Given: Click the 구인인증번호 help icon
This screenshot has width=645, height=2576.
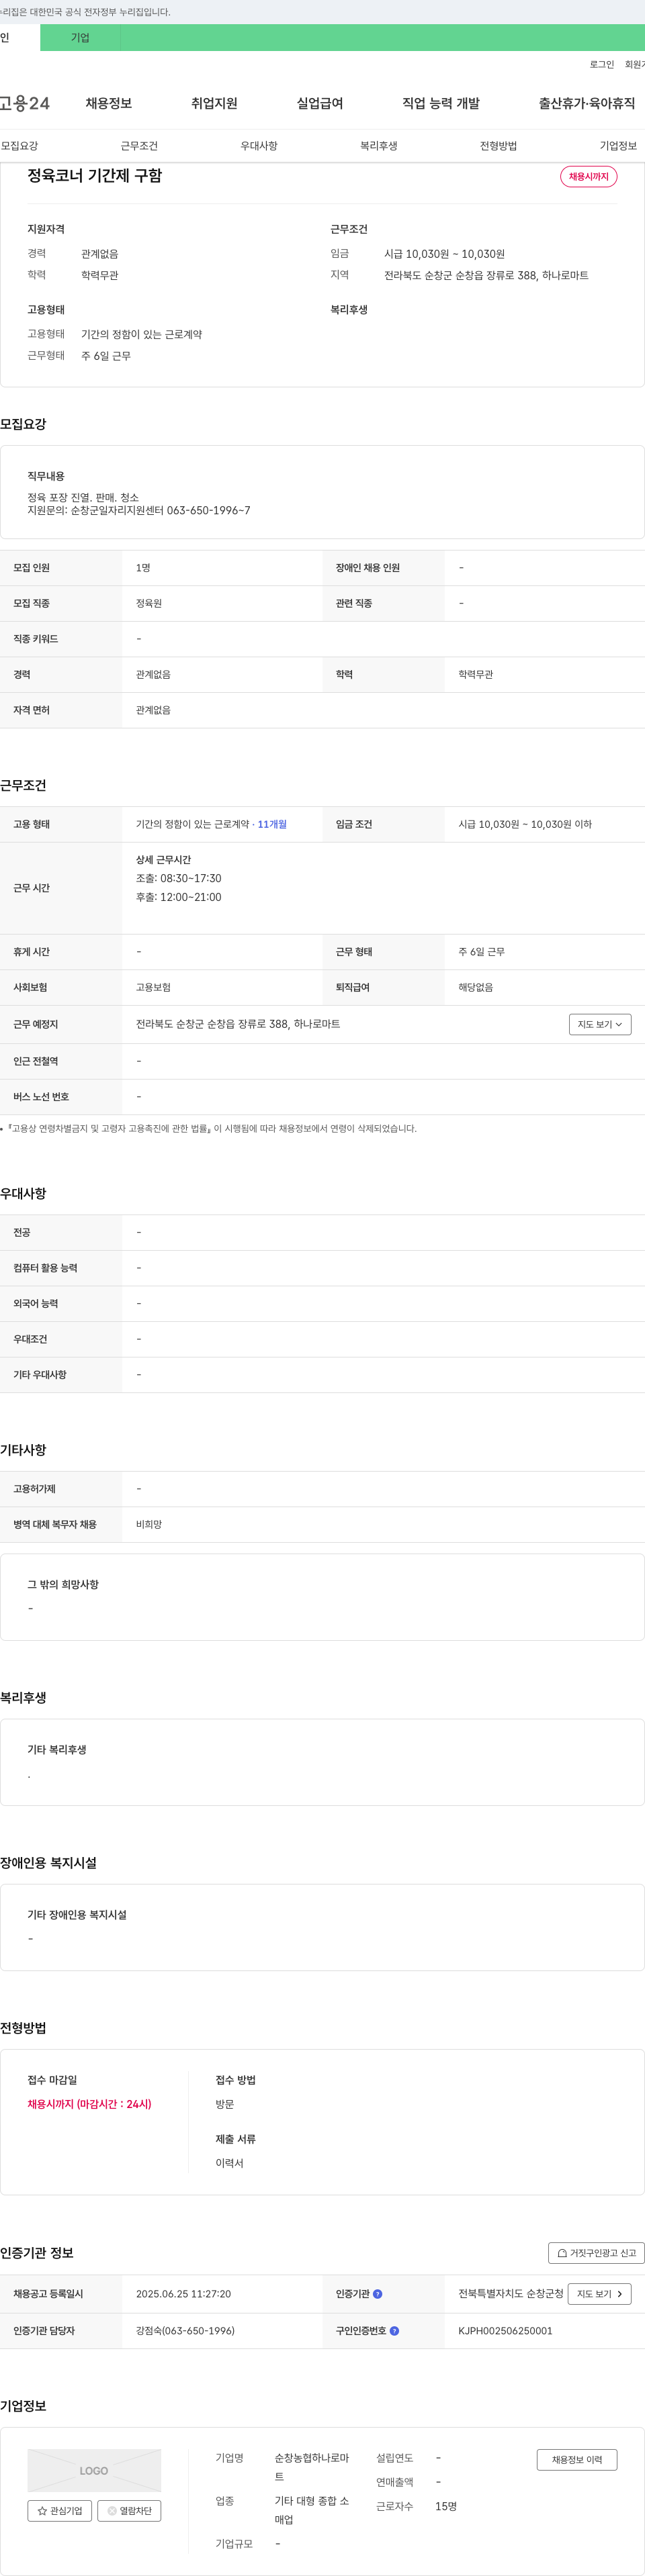Looking at the screenshot, I should click(394, 2330).
